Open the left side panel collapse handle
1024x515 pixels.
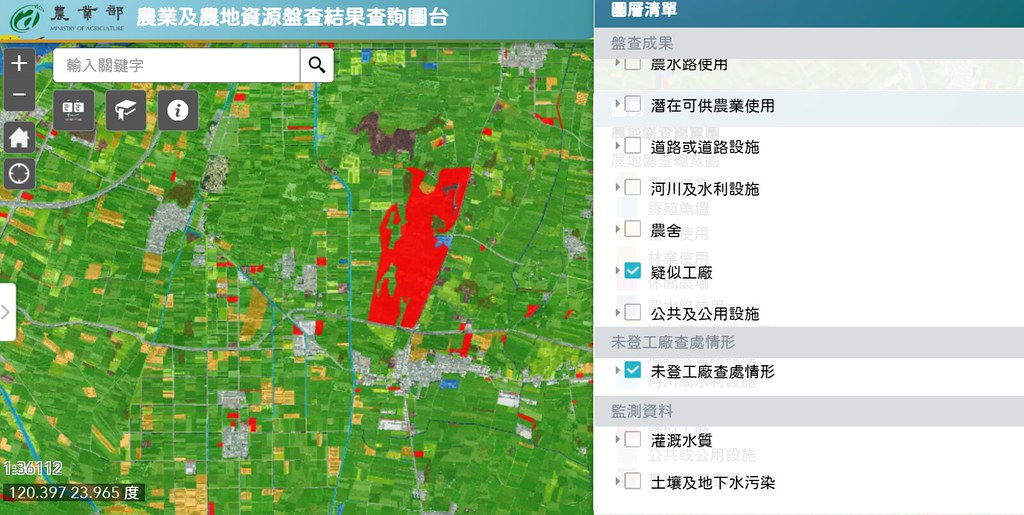tap(7, 312)
